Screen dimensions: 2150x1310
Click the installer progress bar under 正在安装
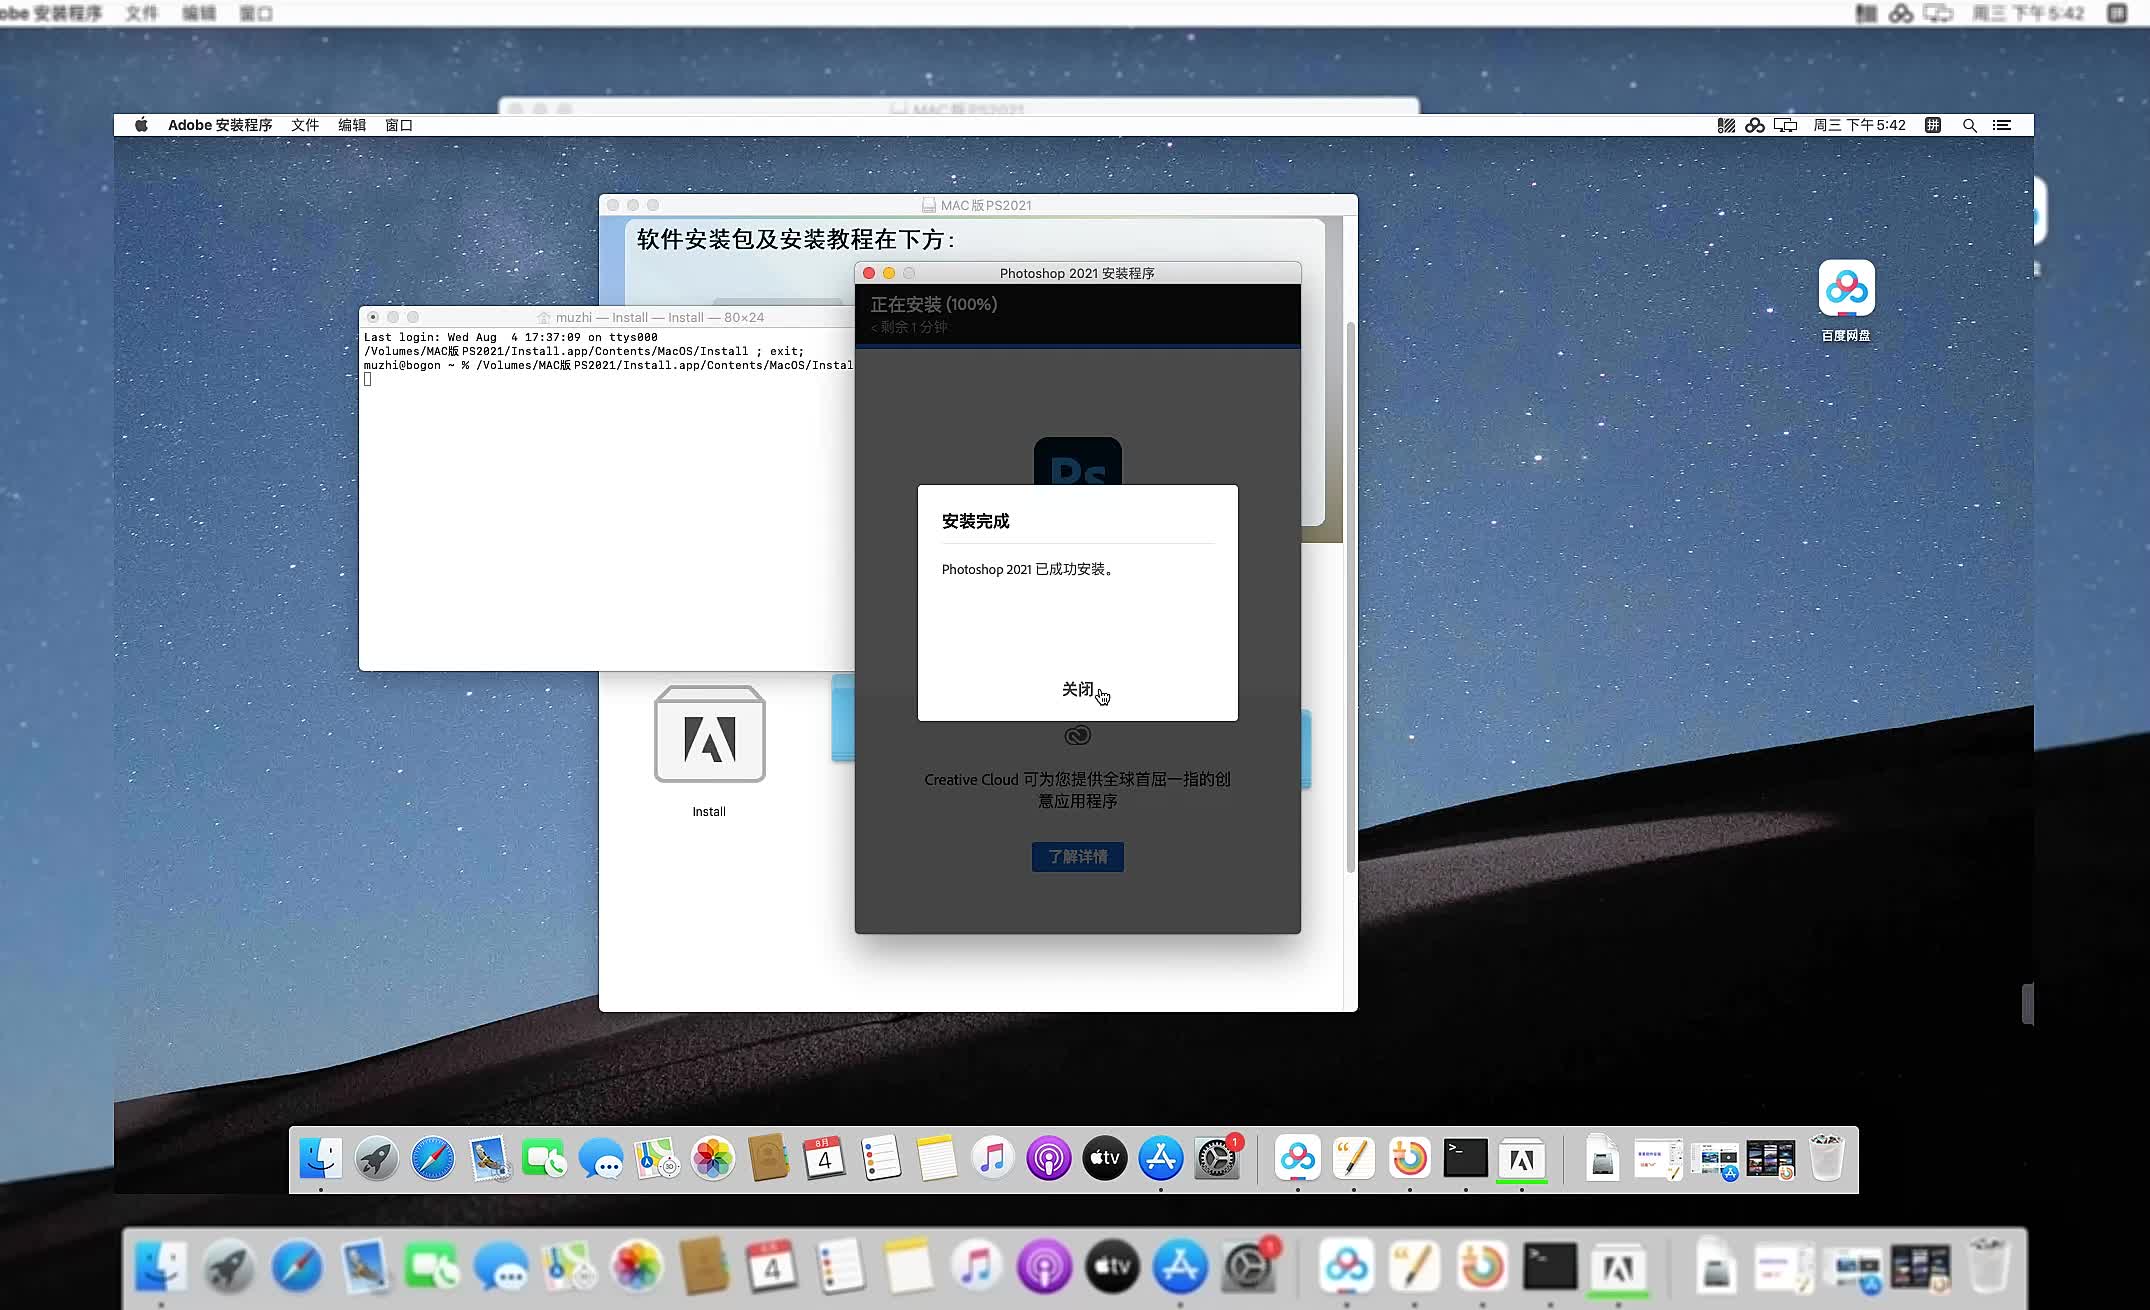pos(1077,346)
